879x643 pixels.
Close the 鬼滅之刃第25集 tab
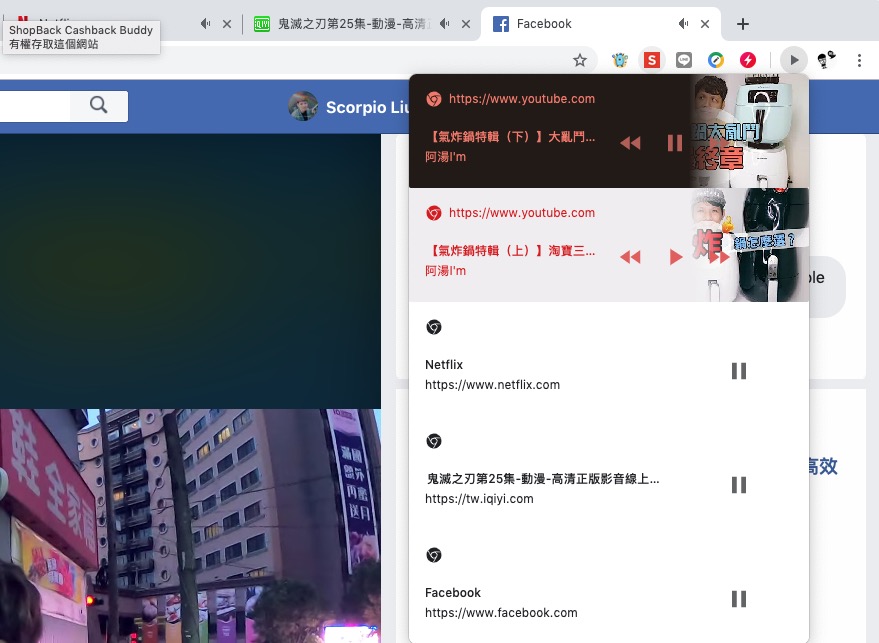pos(466,24)
